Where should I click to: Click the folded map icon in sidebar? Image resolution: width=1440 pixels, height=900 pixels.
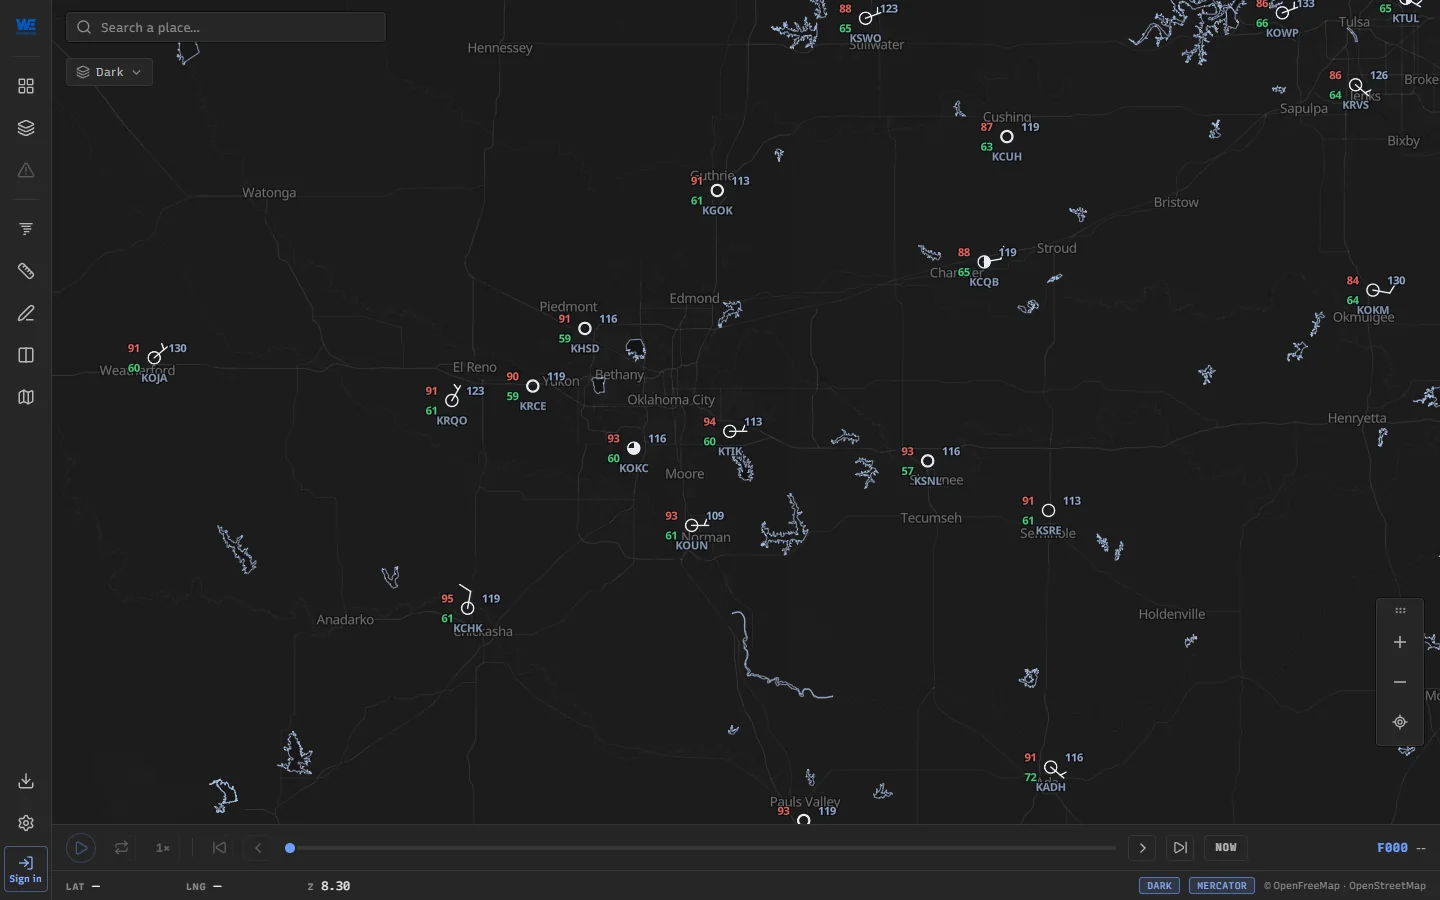tap(26, 397)
